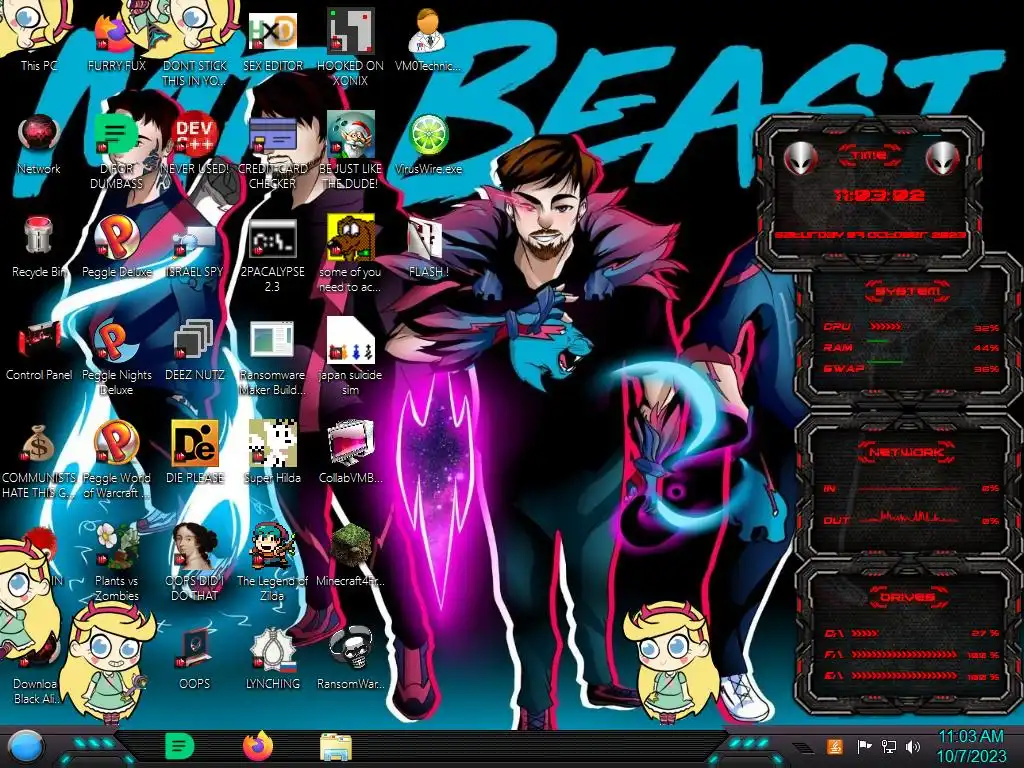Select the DONT STICK THIS IN YO... icon

click(194, 47)
